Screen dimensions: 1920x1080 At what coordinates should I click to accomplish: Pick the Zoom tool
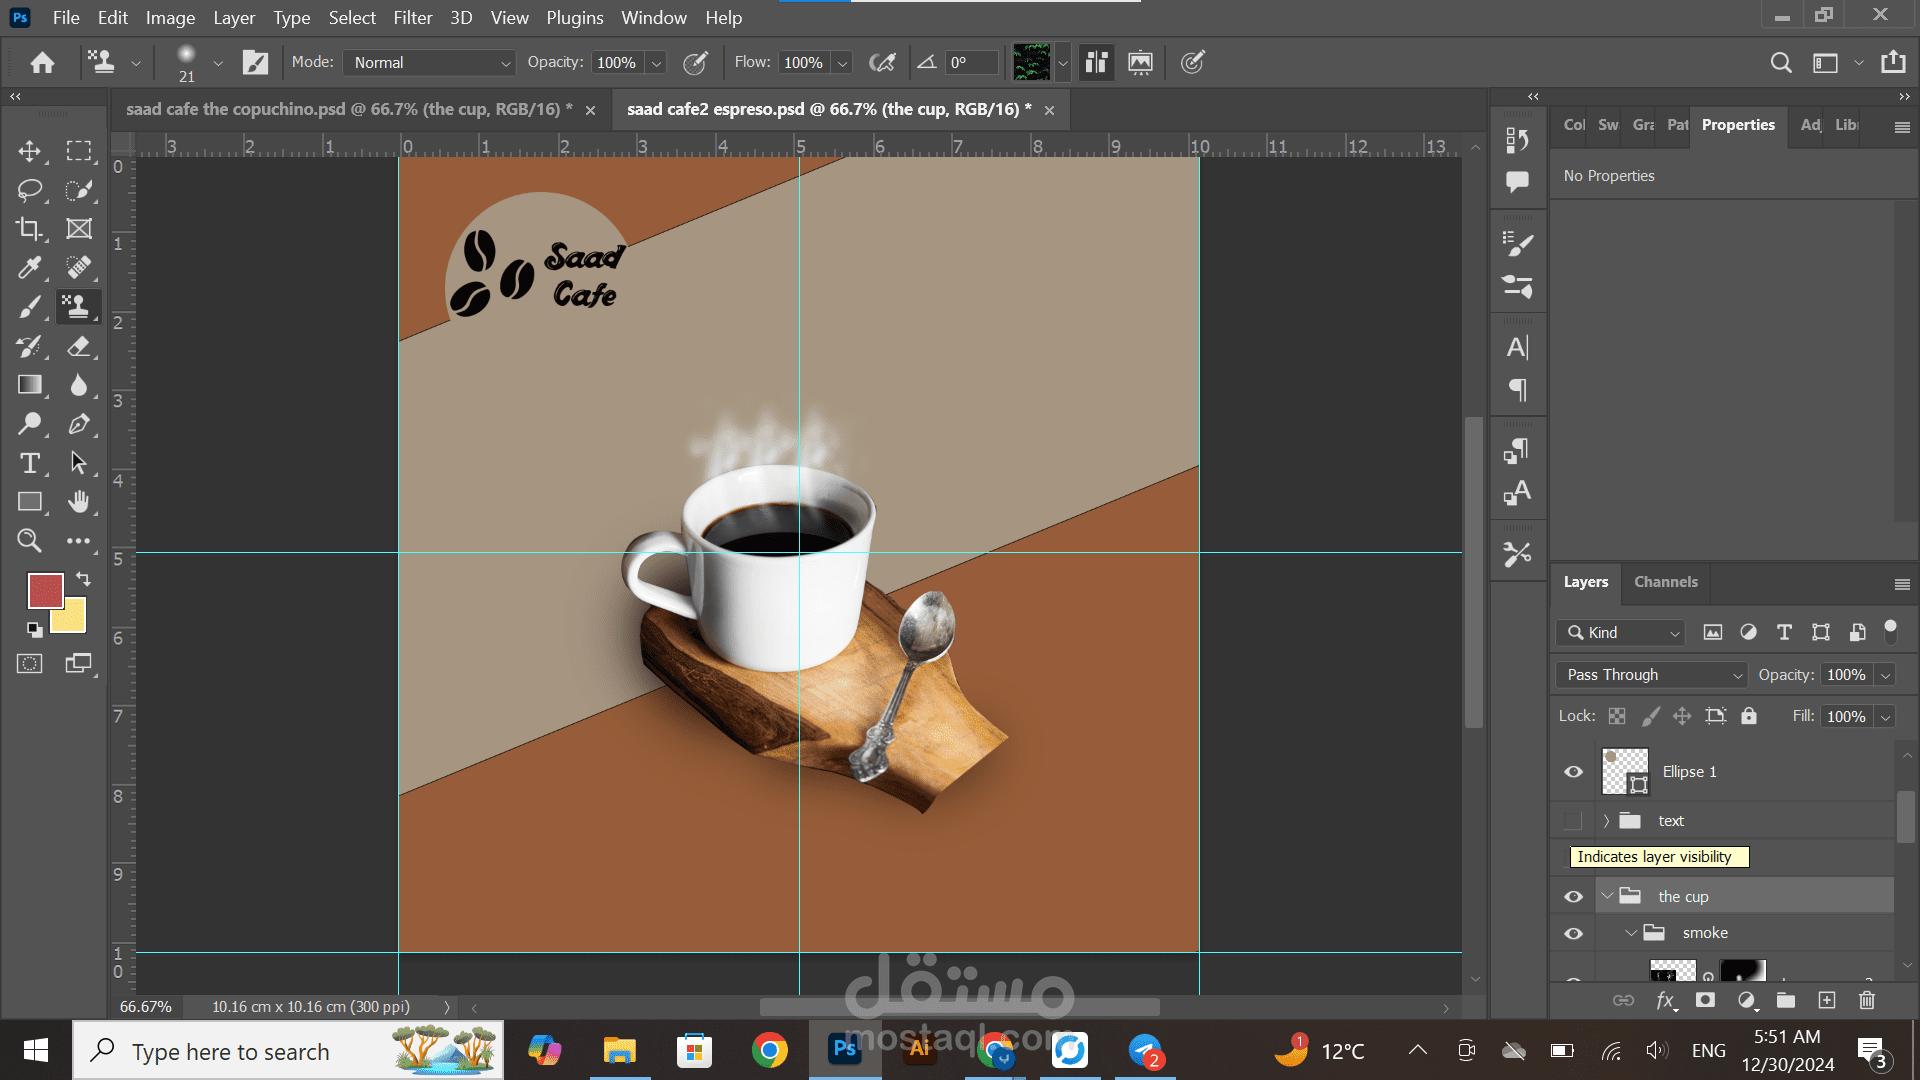tap(29, 541)
